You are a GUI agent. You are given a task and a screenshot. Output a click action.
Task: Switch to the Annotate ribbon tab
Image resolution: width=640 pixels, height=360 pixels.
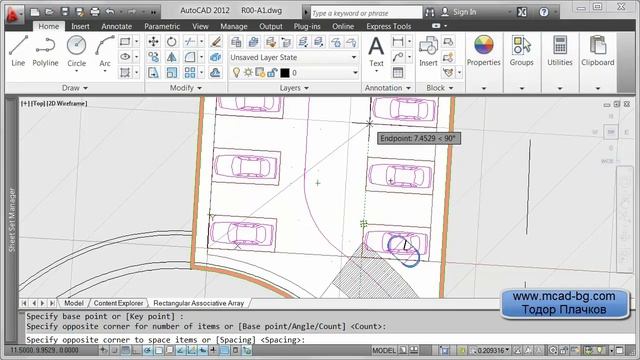click(x=116, y=26)
